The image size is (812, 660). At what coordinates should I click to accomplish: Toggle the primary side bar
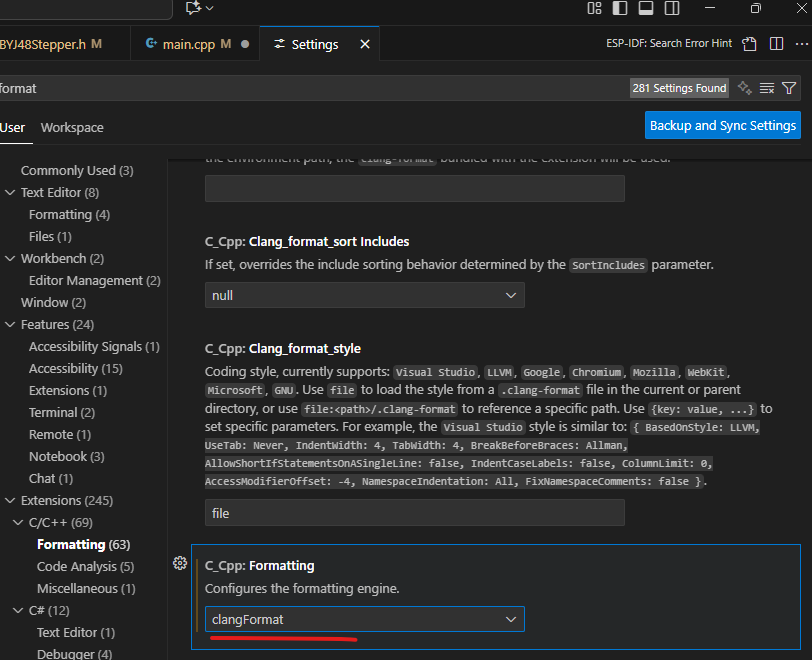coord(620,8)
